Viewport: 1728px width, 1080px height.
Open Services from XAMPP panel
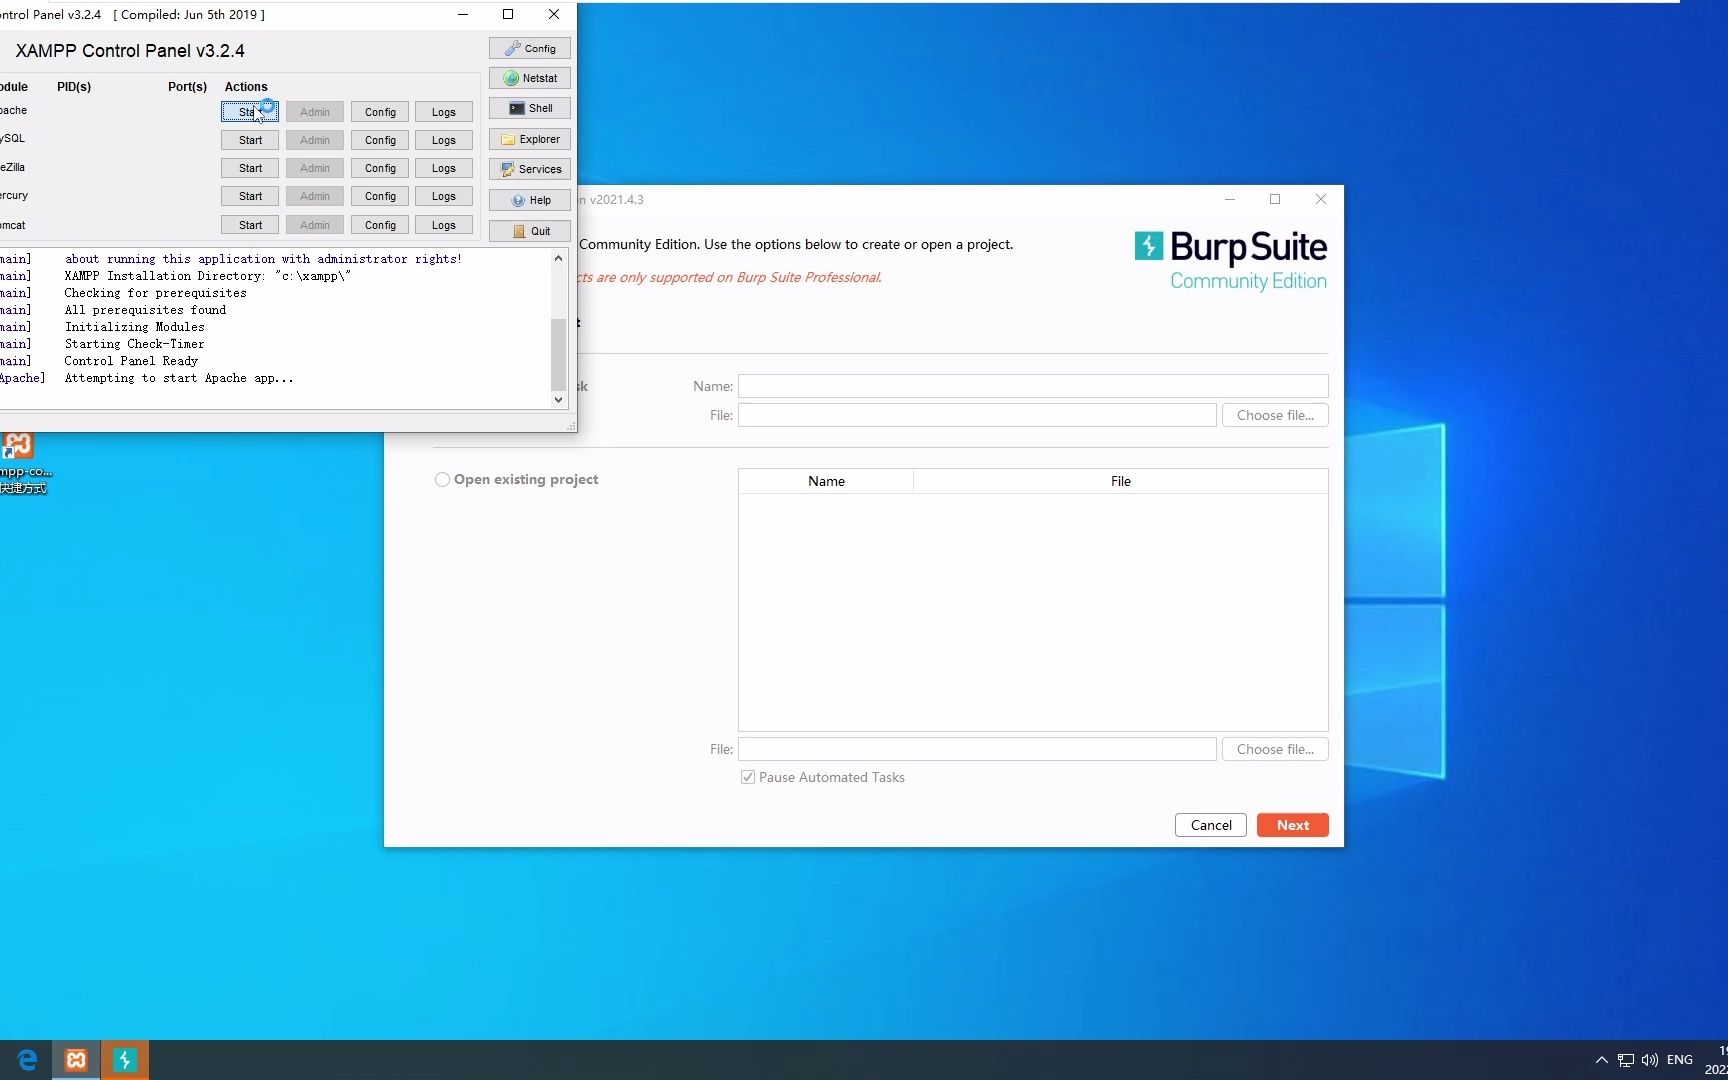tap(529, 169)
